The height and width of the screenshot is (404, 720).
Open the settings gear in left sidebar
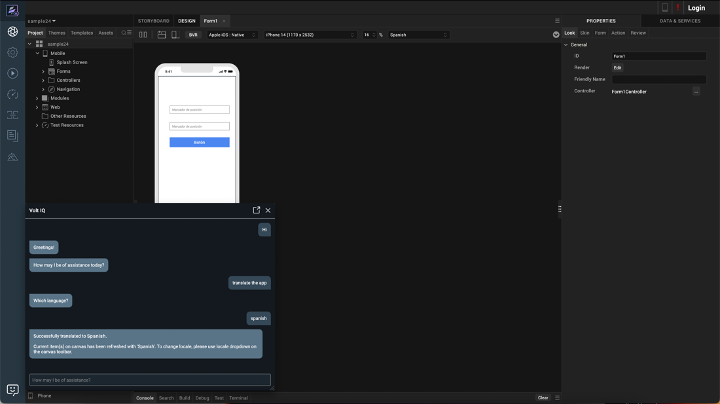click(12, 52)
